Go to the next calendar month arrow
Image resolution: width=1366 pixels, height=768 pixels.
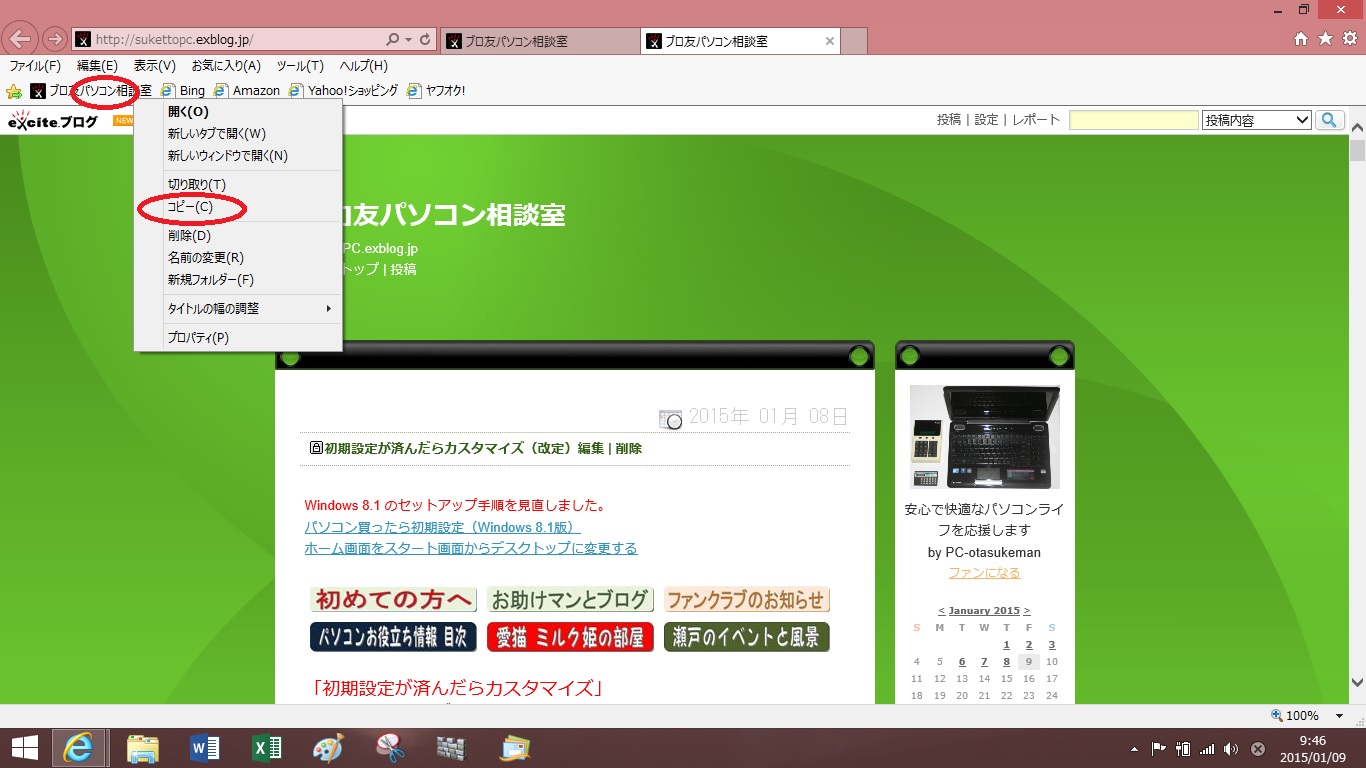coord(1027,610)
